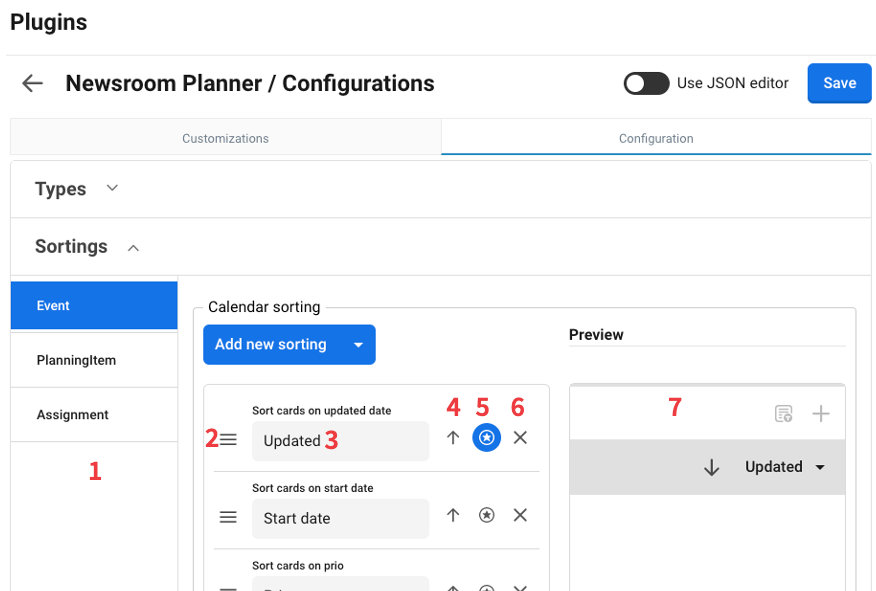
Task: Open the Updated dropdown in Preview
Action: pos(785,467)
